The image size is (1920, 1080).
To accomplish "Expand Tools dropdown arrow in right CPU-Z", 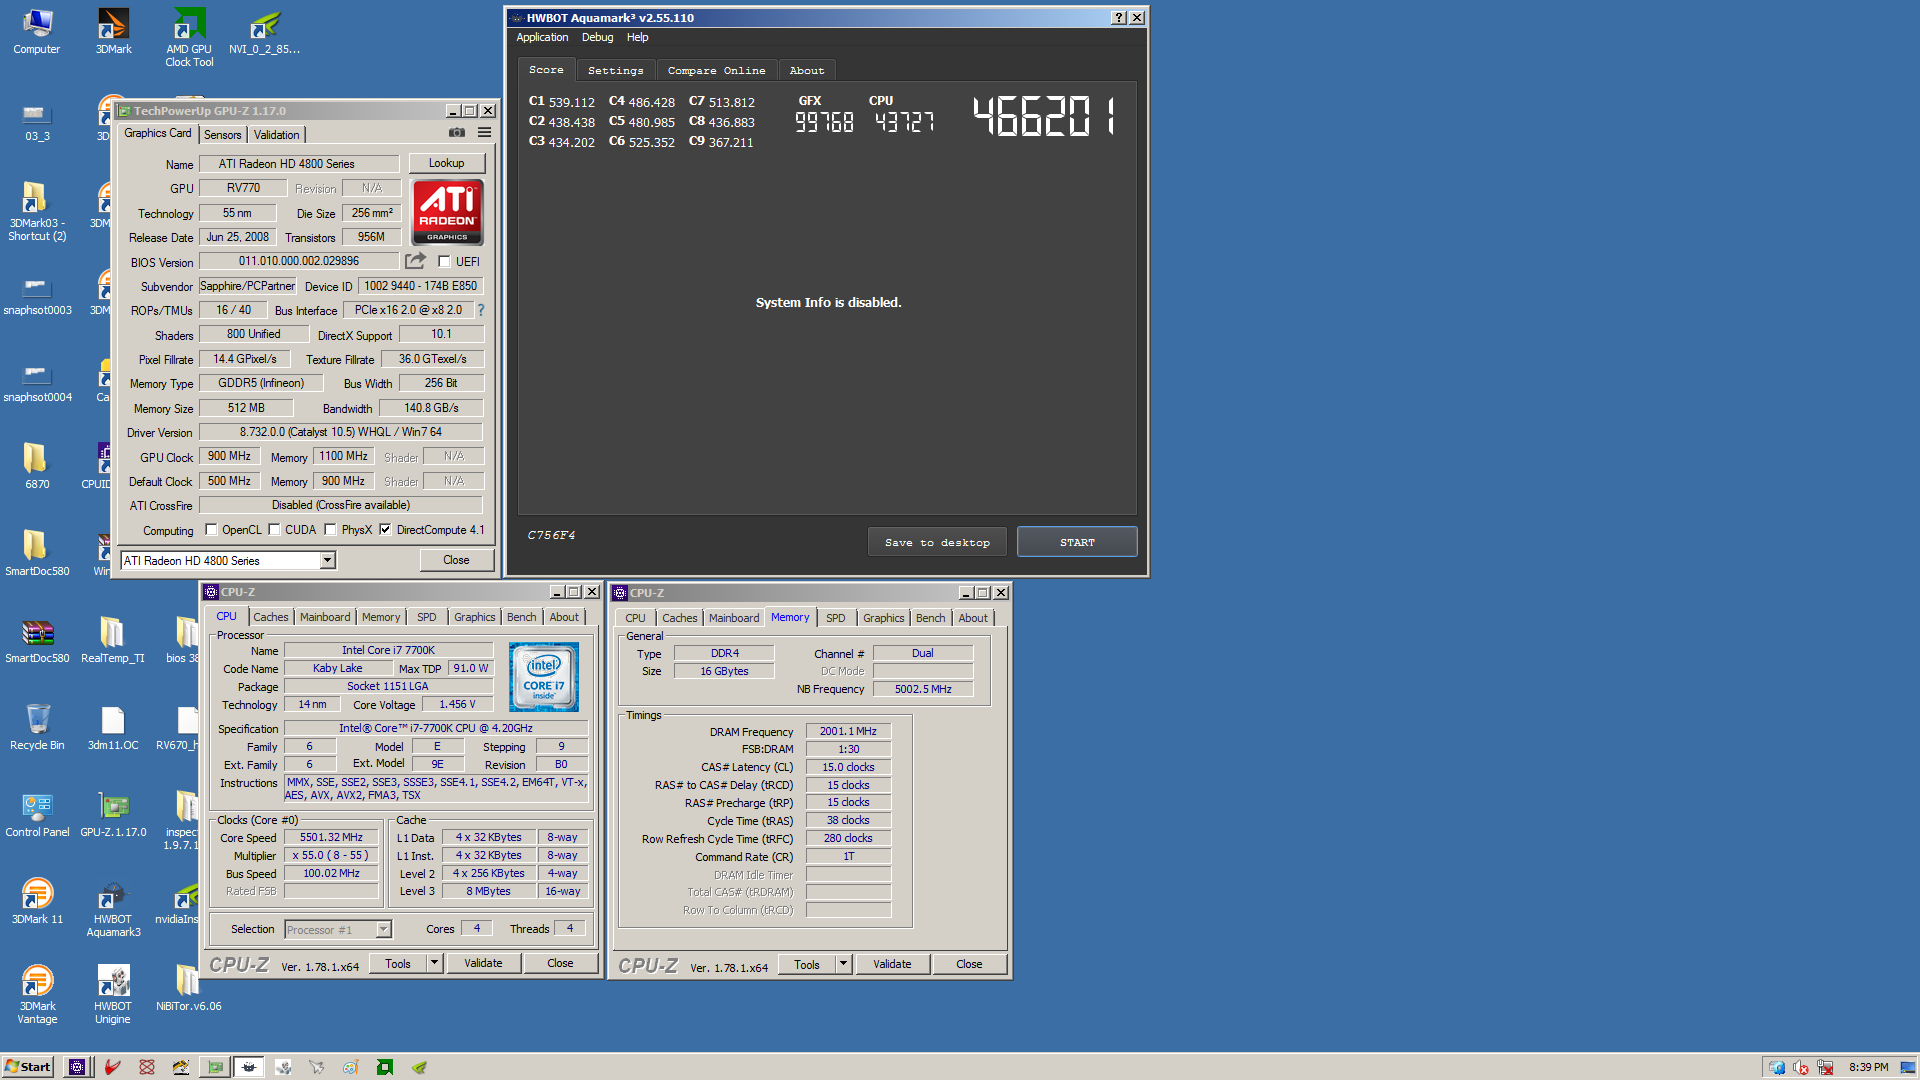I will pos(843,964).
